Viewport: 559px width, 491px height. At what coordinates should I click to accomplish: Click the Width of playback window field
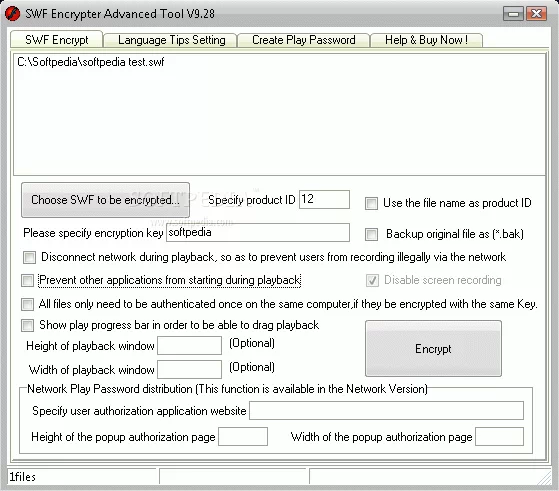tap(189, 369)
